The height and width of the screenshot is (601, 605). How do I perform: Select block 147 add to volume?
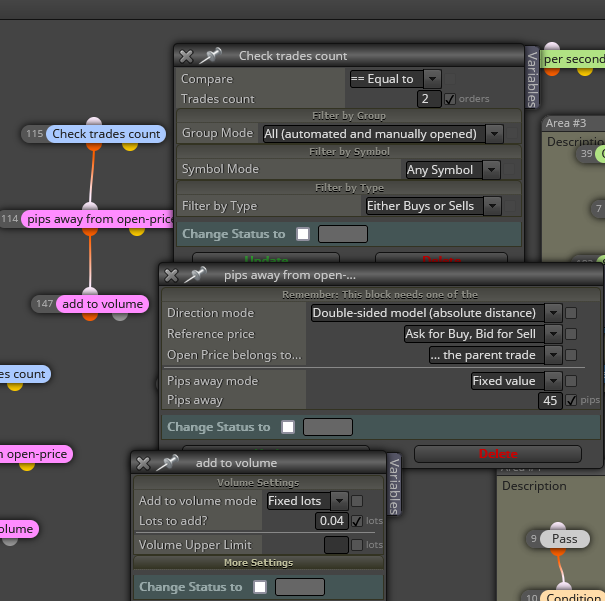pos(102,304)
